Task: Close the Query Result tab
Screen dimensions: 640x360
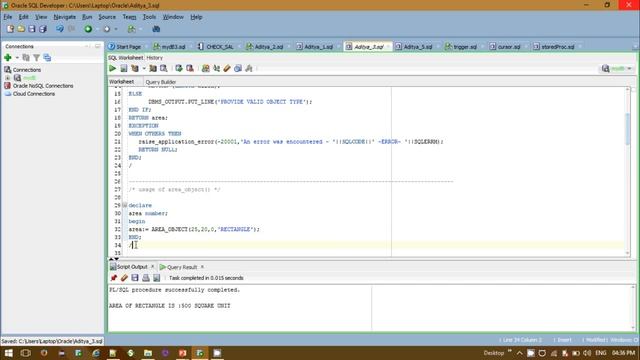Action: pyautogui.click(x=202, y=267)
